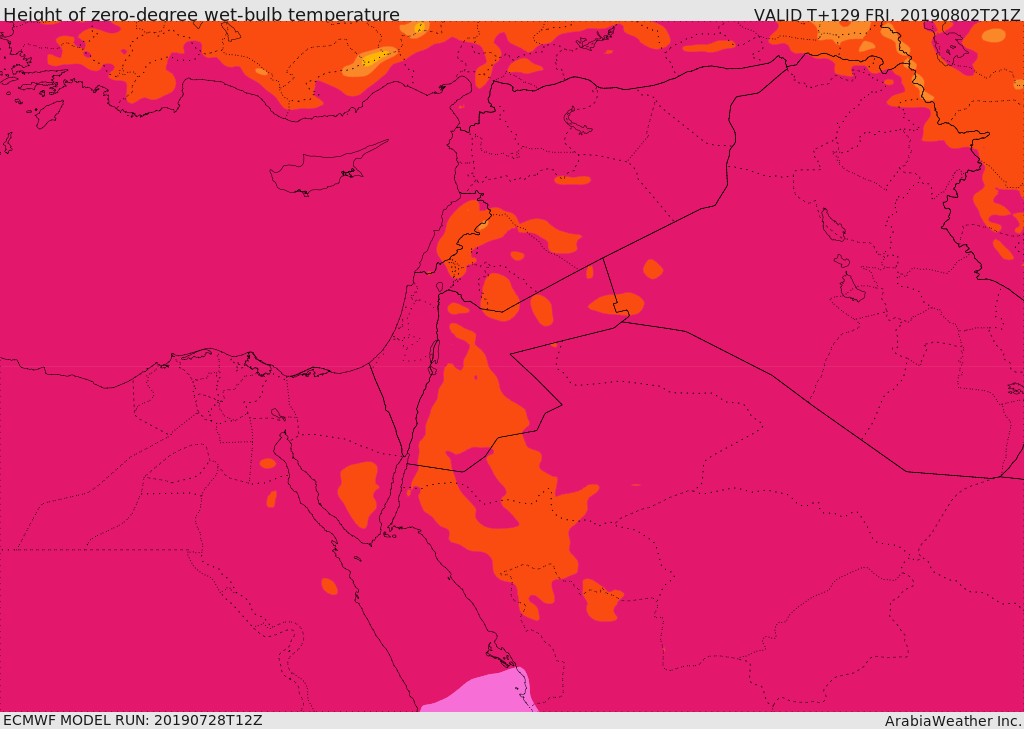This screenshot has width=1024, height=729.
Task: Click the 'Height of zero-degree wet-bulb temperature' title
Action: [201, 14]
